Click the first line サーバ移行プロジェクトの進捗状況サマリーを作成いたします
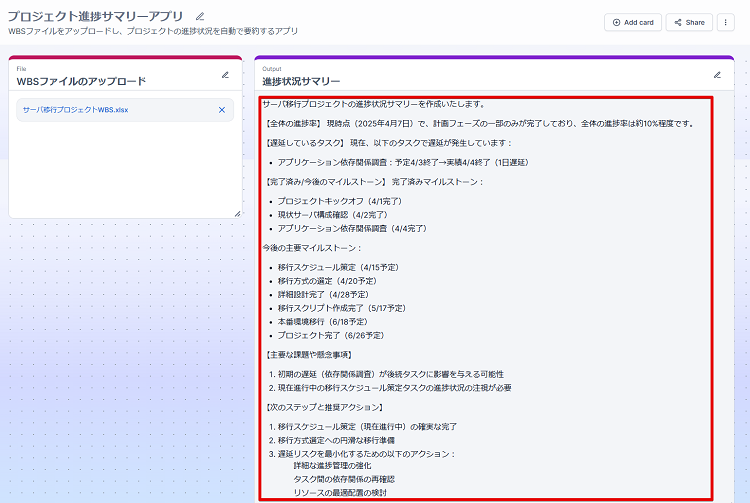The width and height of the screenshot is (750, 503). click(375, 104)
